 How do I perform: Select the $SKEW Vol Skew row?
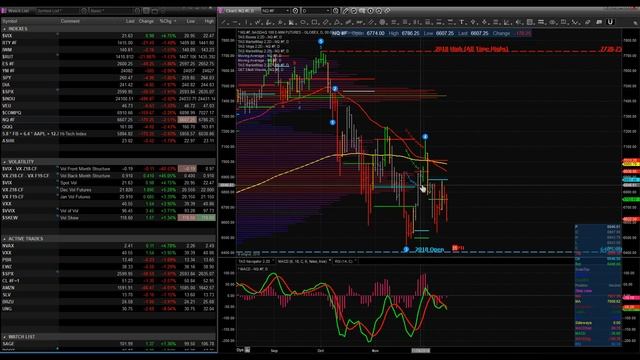pyautogui.click(x=108, y=218)
